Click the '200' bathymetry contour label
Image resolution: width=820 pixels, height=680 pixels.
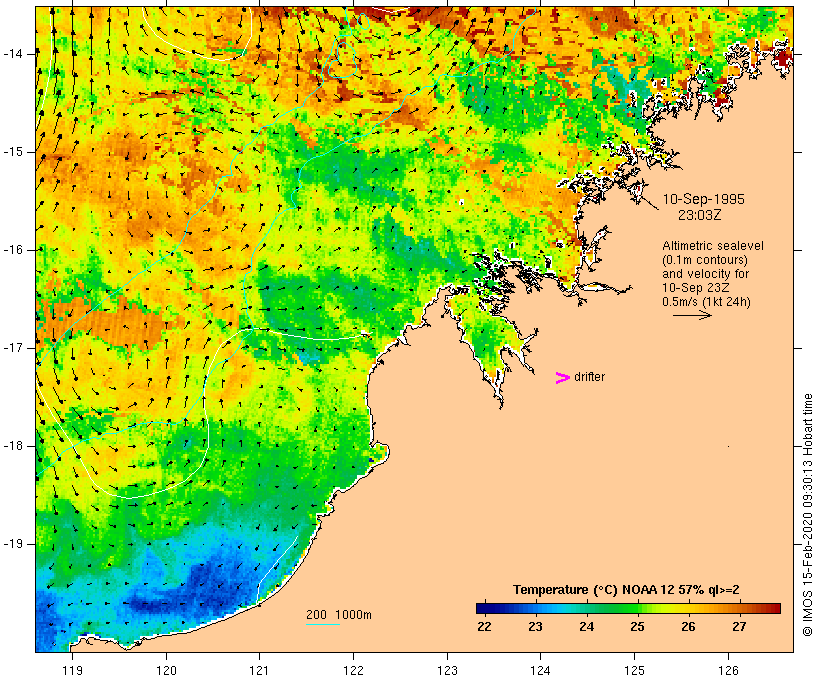coord(316,615)
